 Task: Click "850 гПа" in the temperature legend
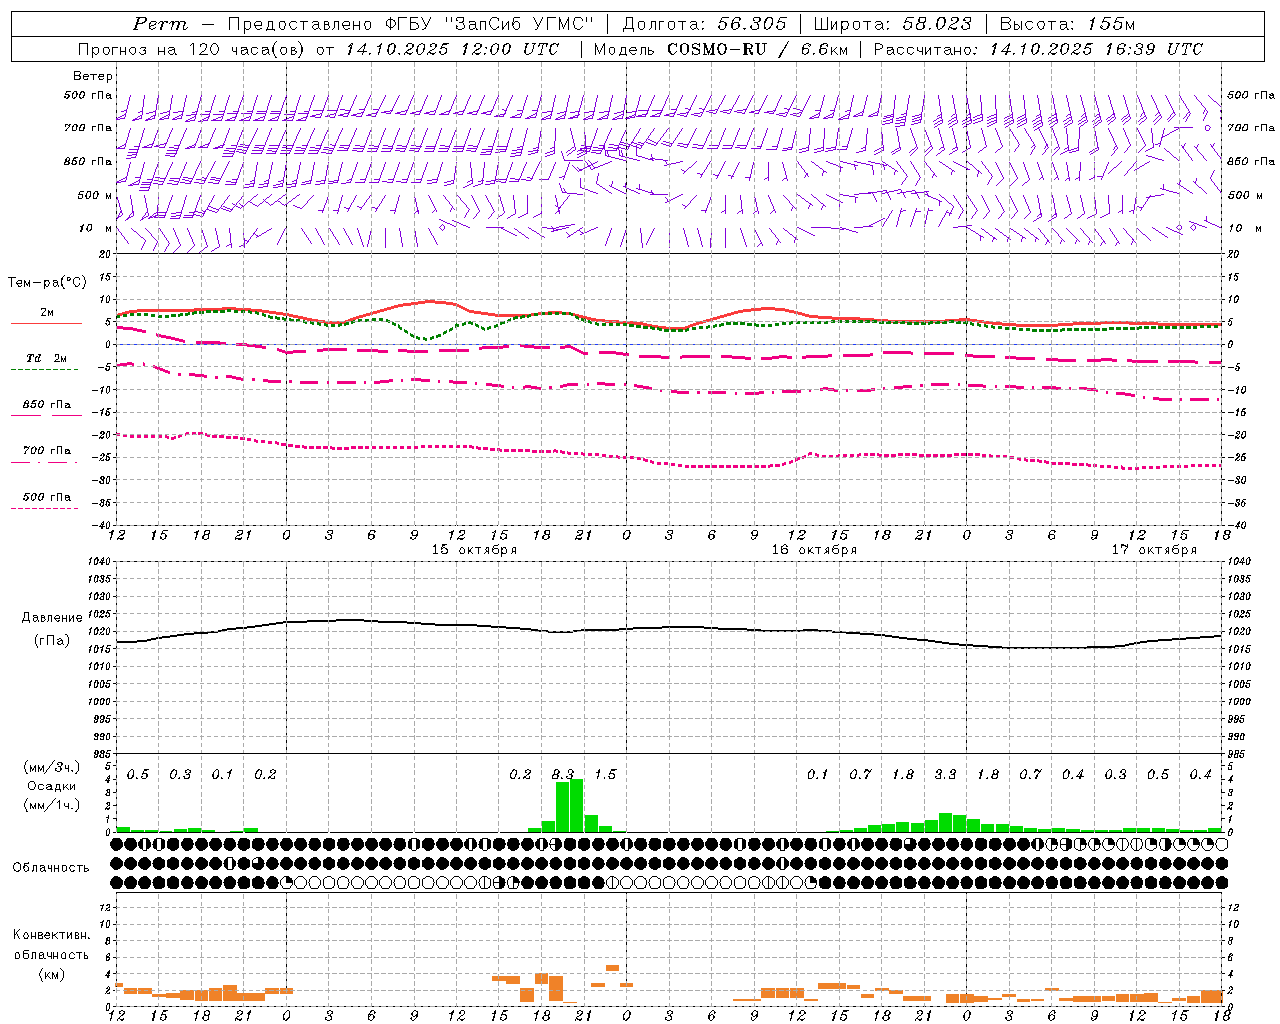click(46, 405)
